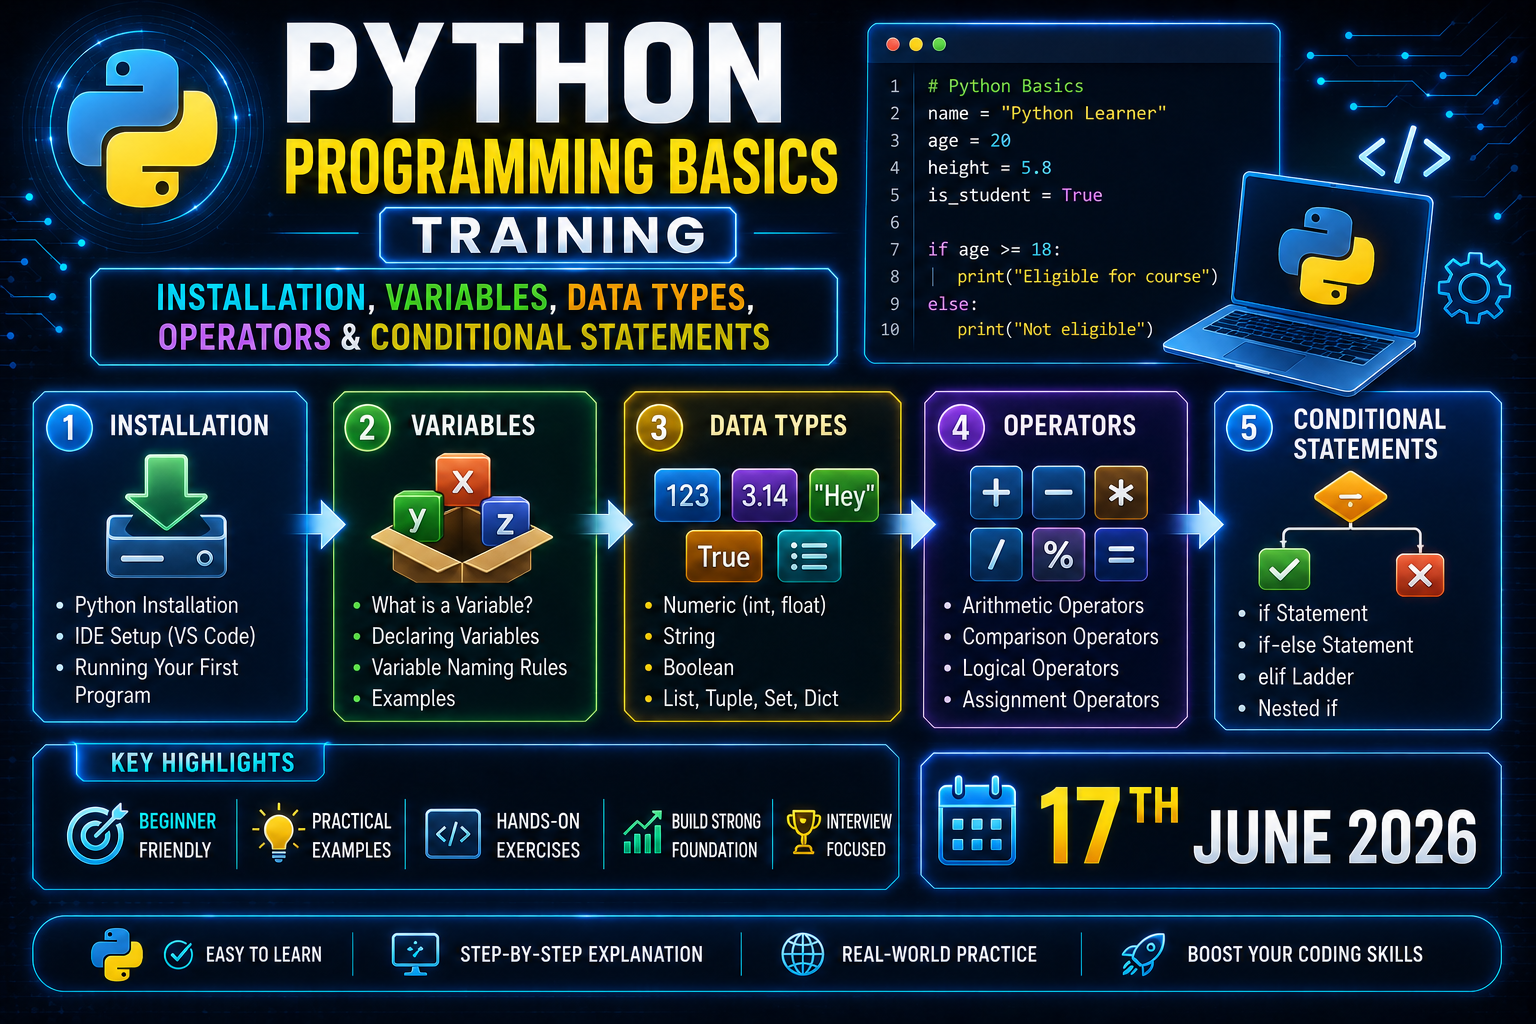Click the TRAINING badge under the title
The image size is (1536, 1024).
[558, 236]
